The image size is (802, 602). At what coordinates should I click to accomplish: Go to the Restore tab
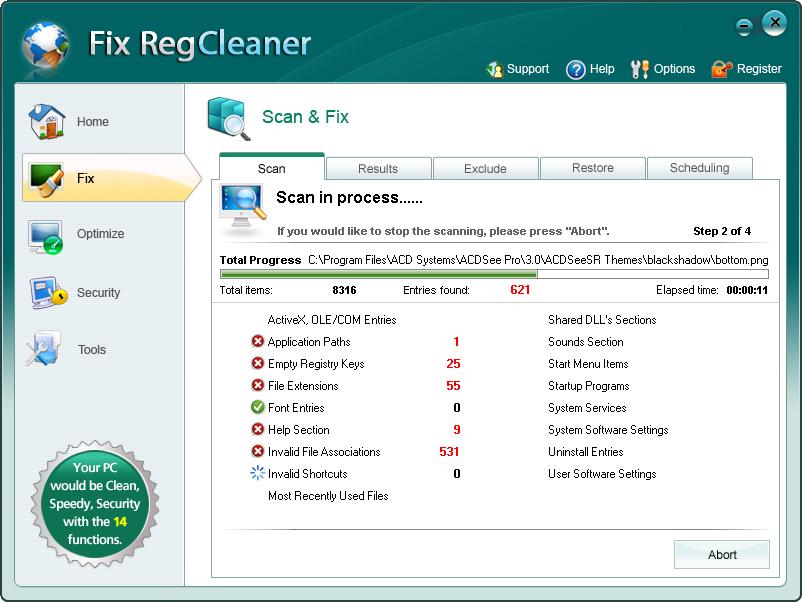point(593,168)
